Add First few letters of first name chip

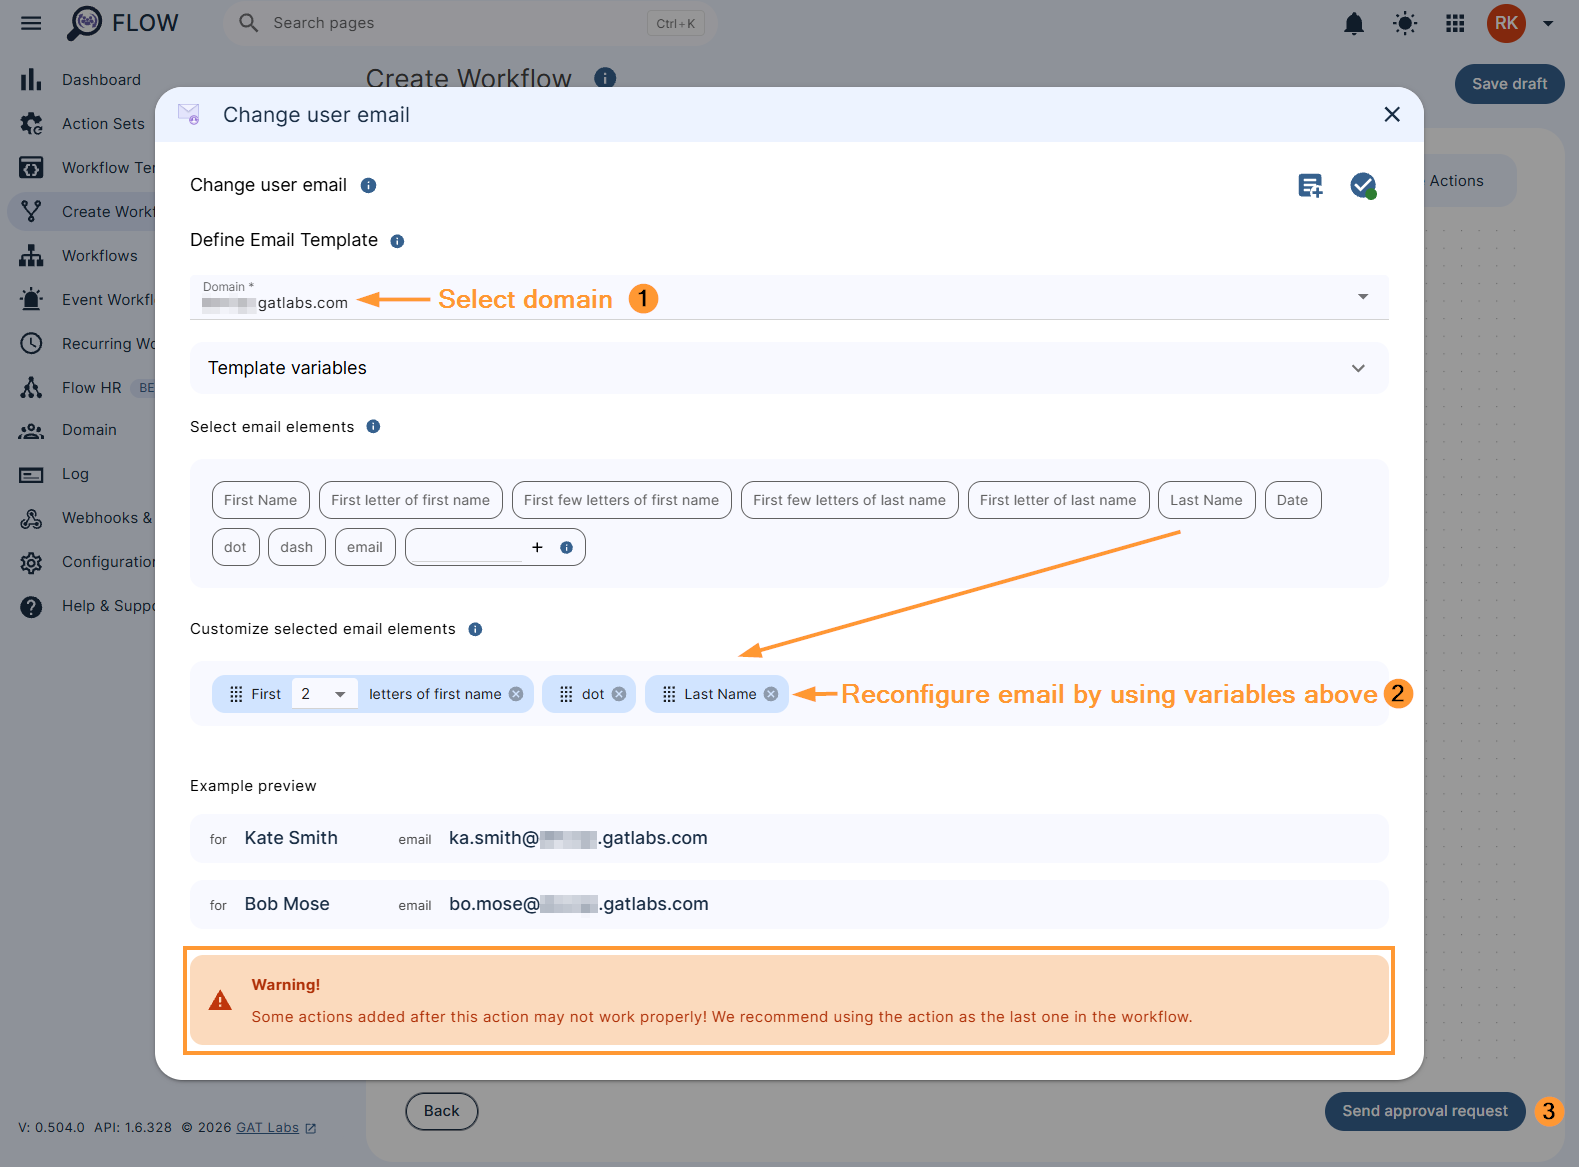tap(621, 500)
